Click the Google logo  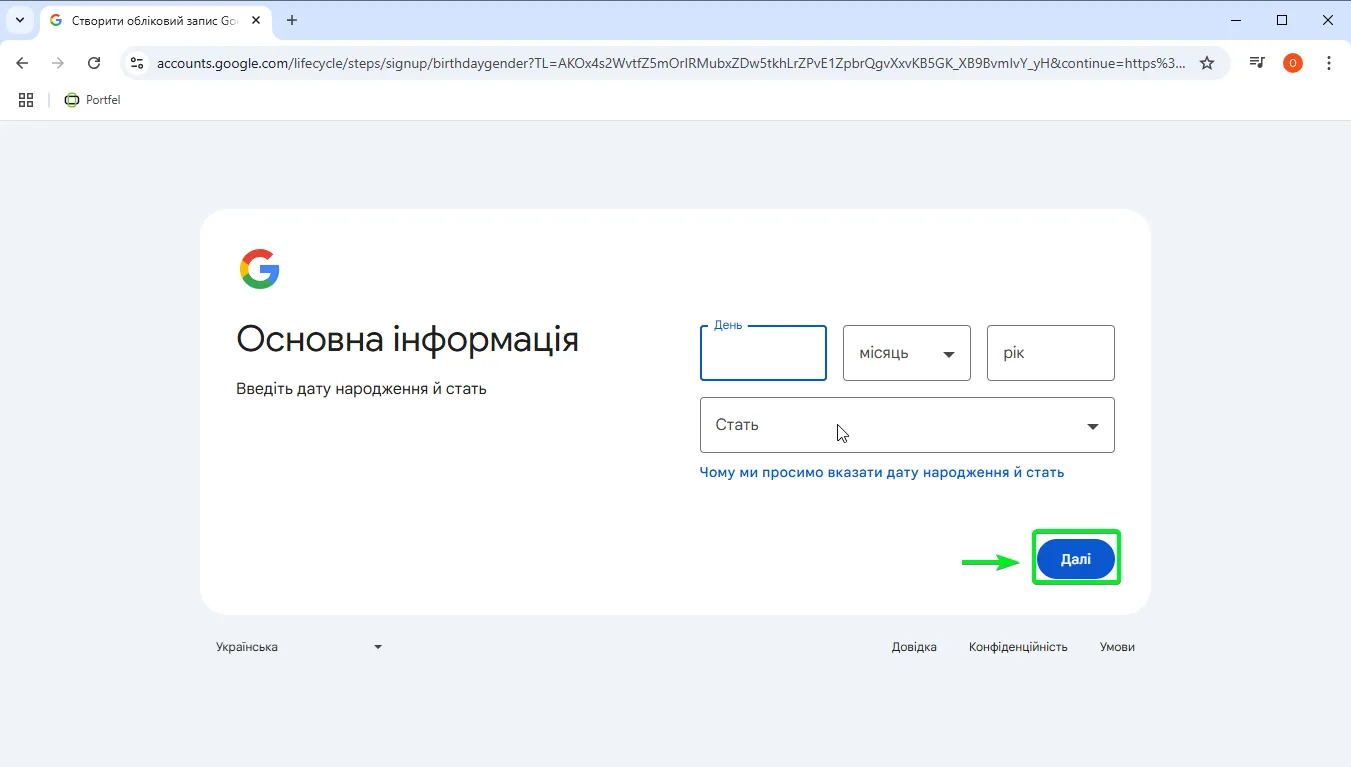260,269
